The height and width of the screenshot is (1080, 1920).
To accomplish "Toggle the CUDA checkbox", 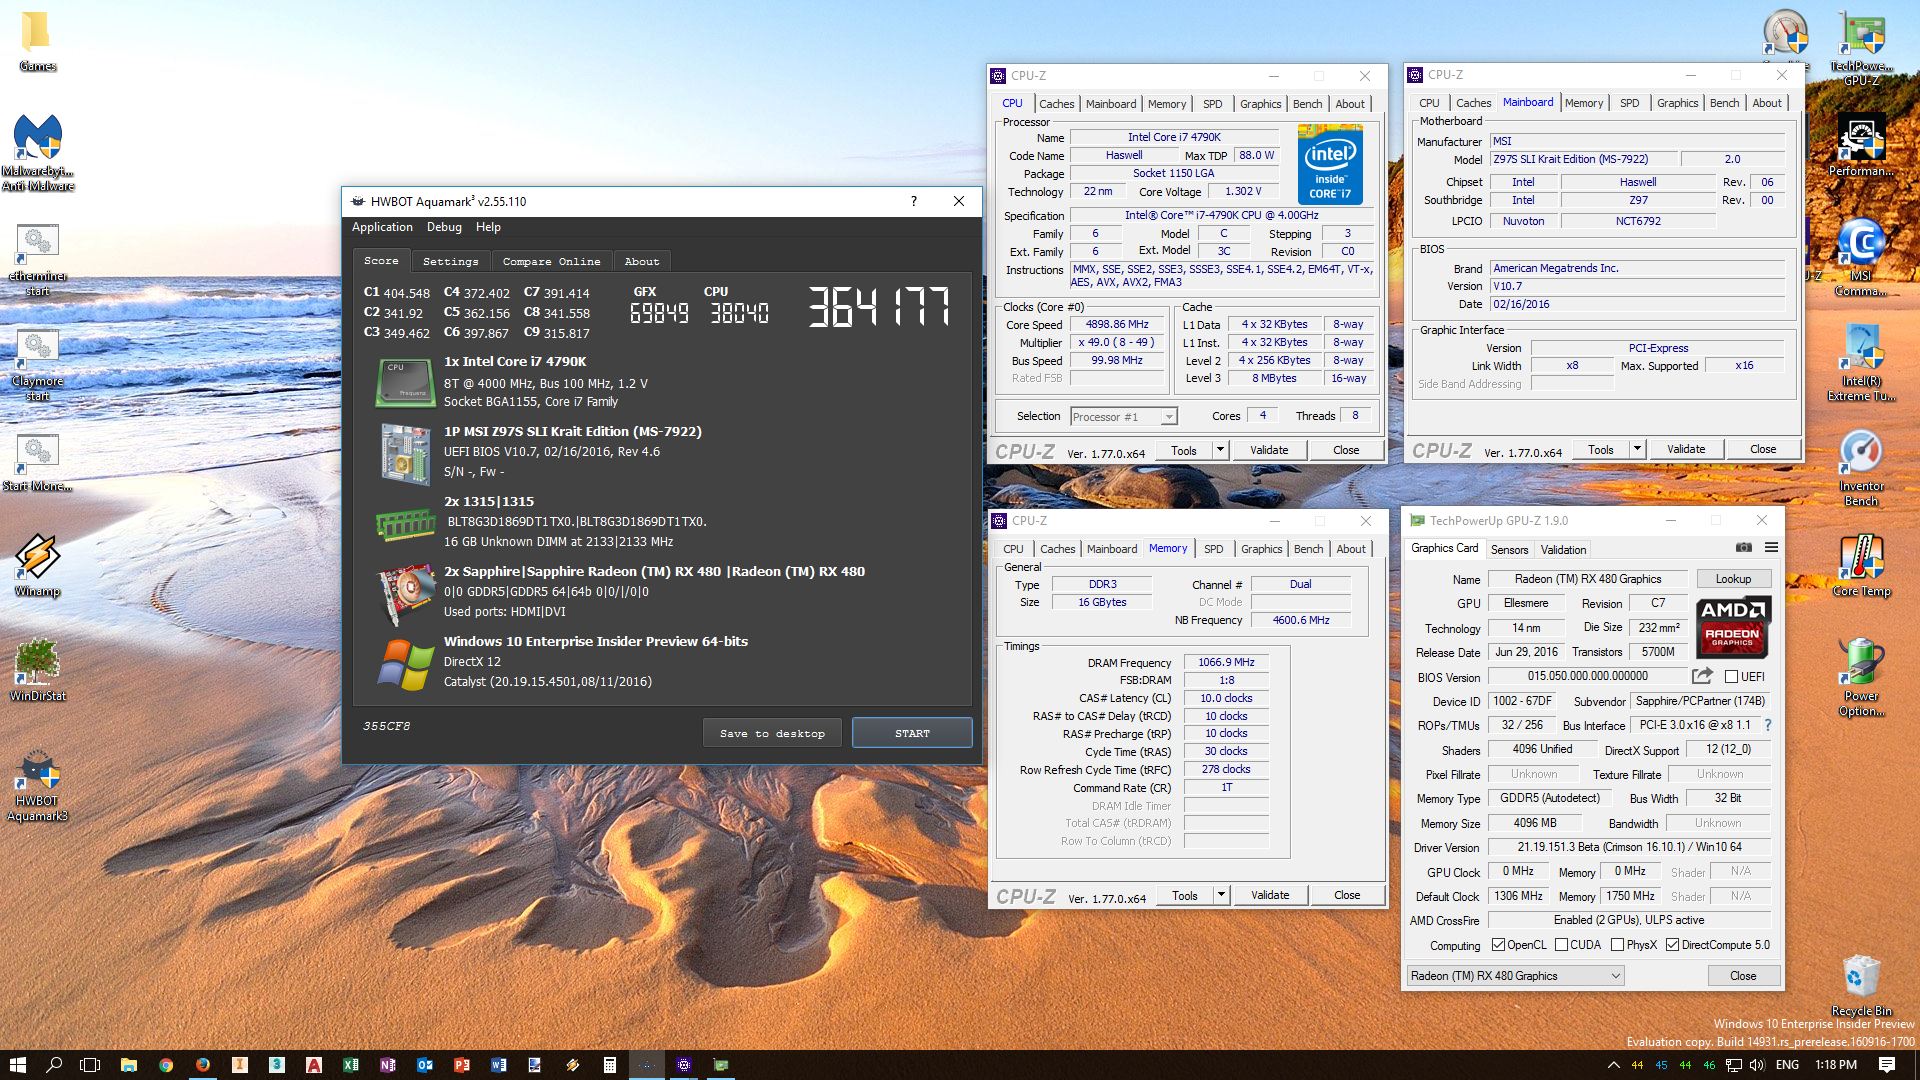I will [x=1561, y=945].
